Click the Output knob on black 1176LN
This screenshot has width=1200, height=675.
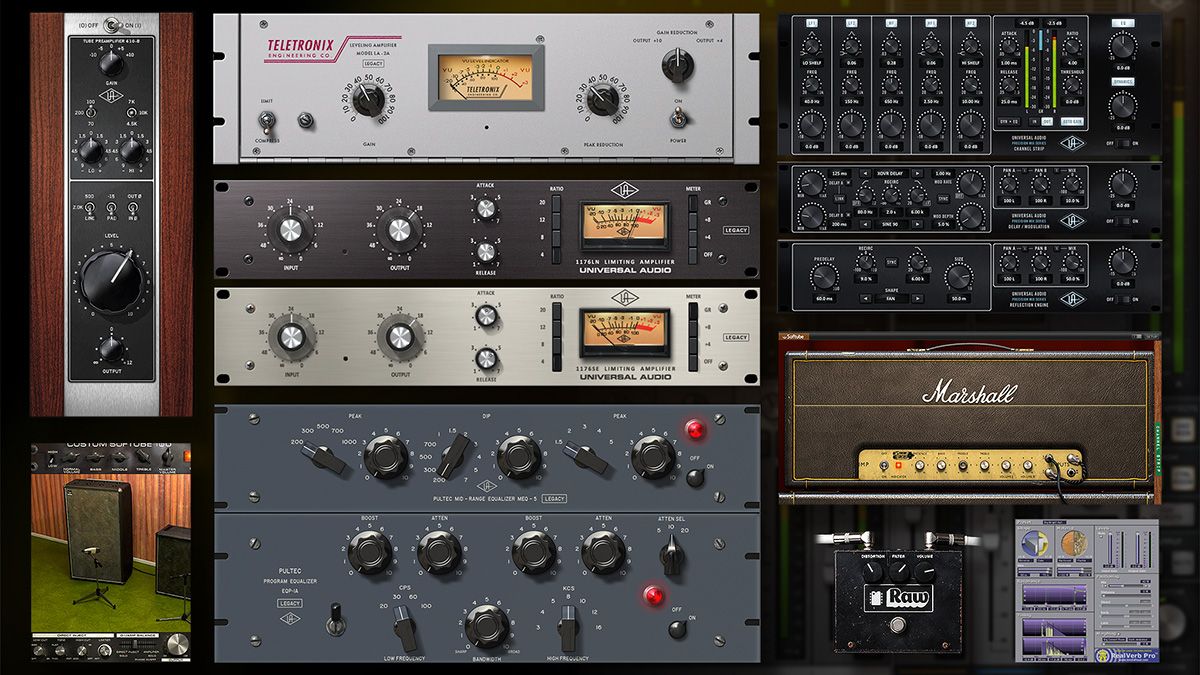(399, 231)
